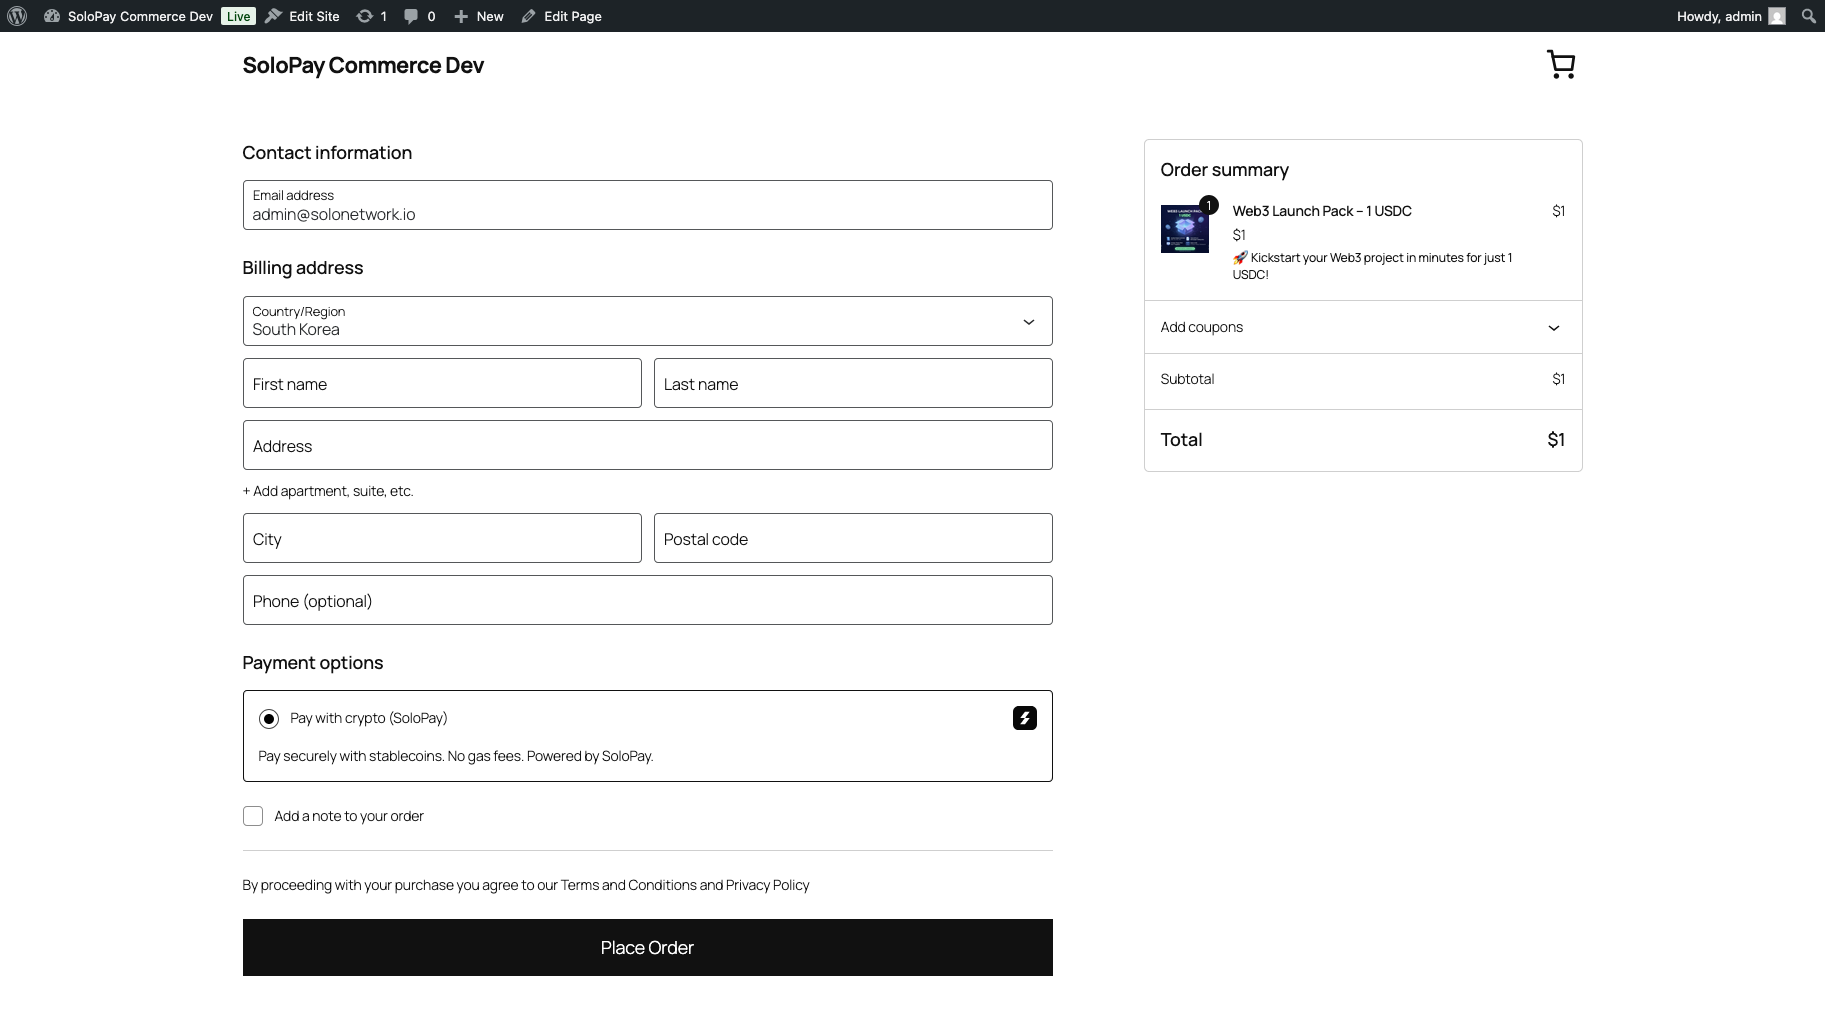
Task: Click the SoloPay Commerce Dev site title
Action: 363,65
